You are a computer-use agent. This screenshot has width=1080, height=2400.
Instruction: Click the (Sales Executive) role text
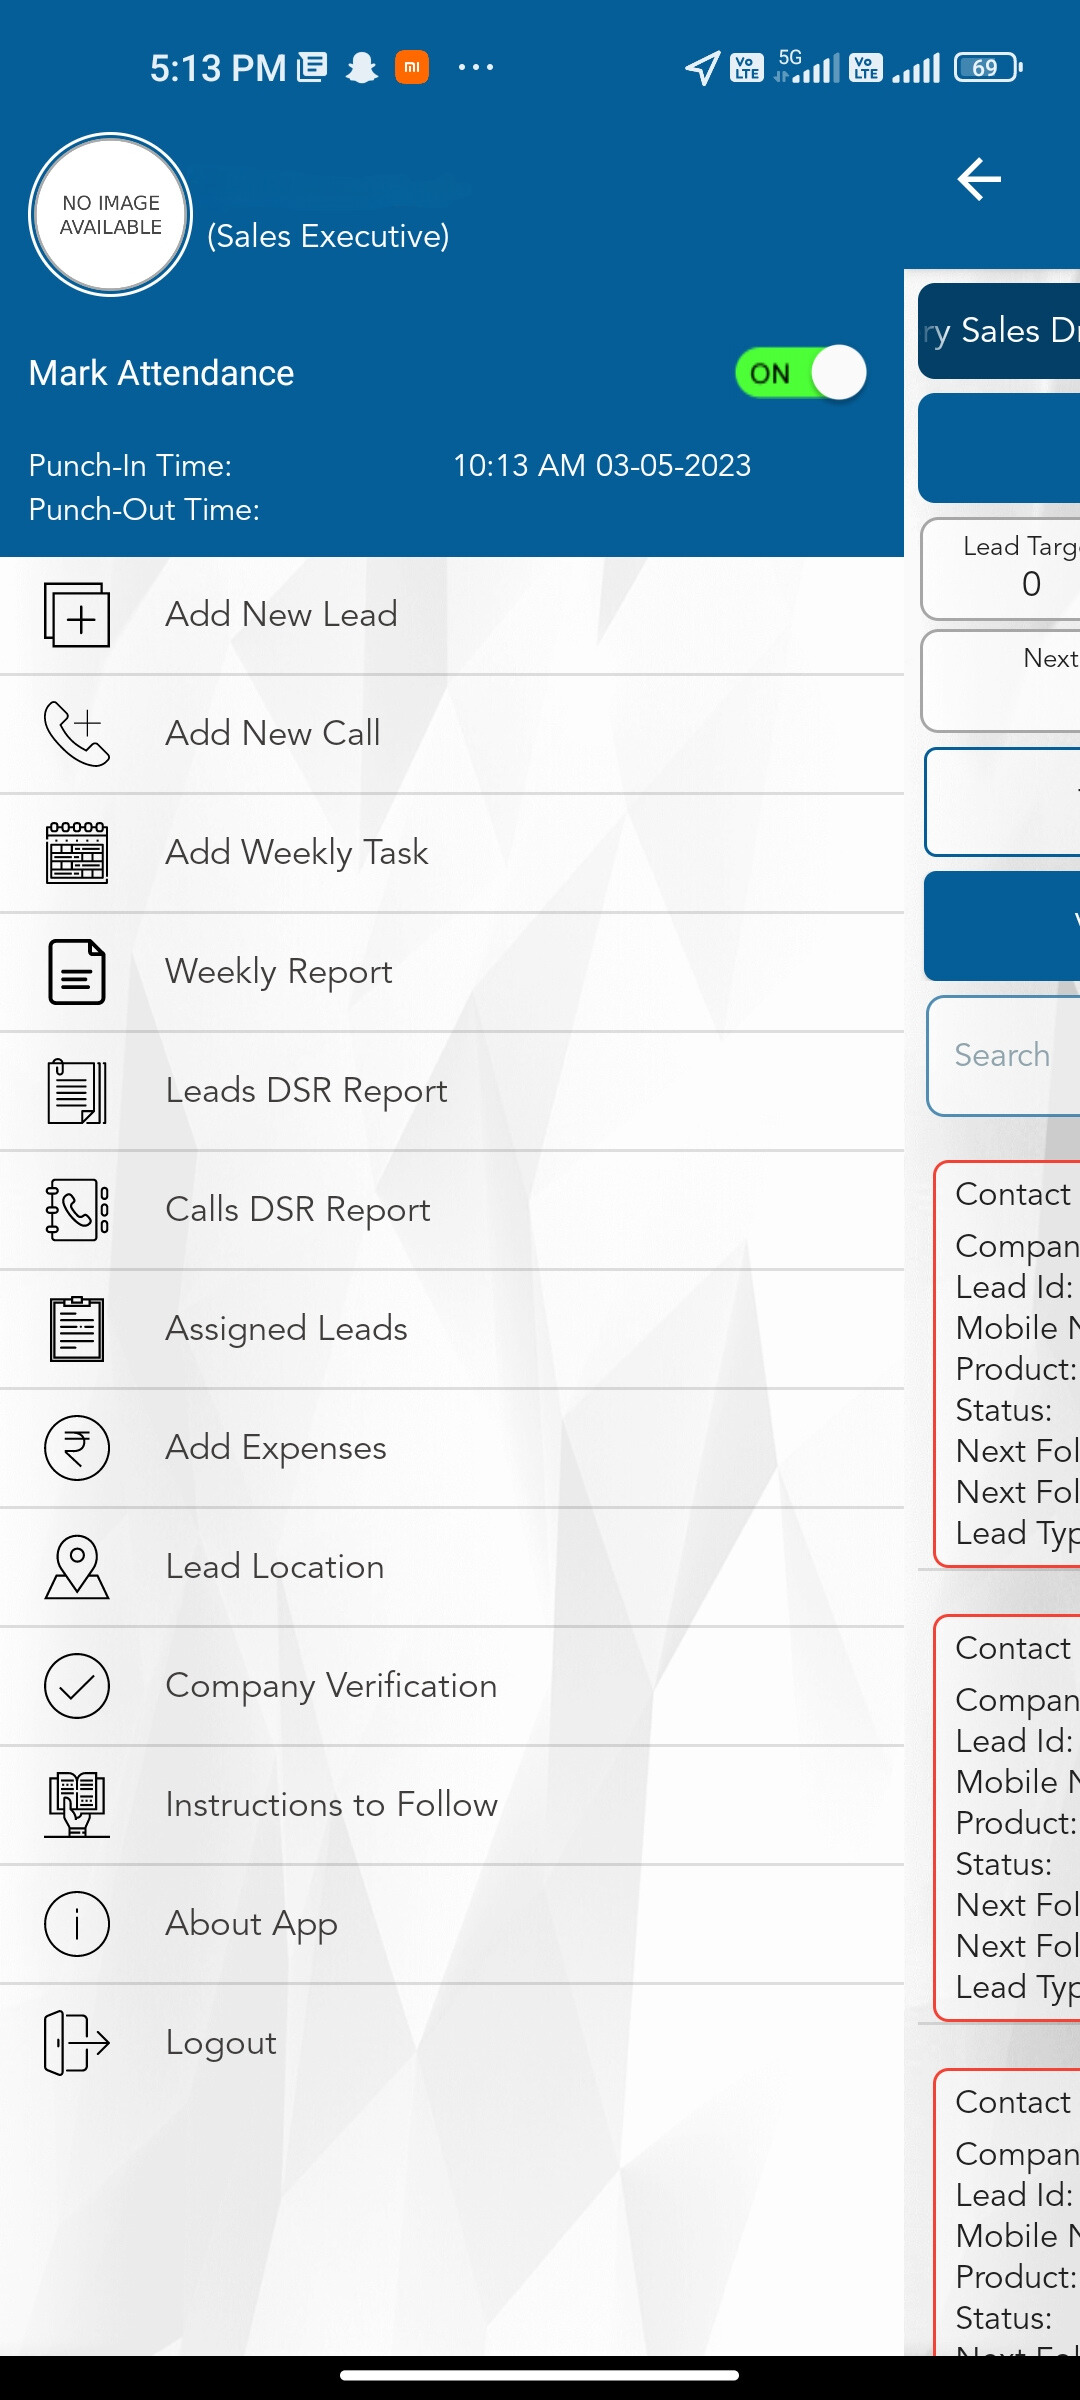pos(328,236)
